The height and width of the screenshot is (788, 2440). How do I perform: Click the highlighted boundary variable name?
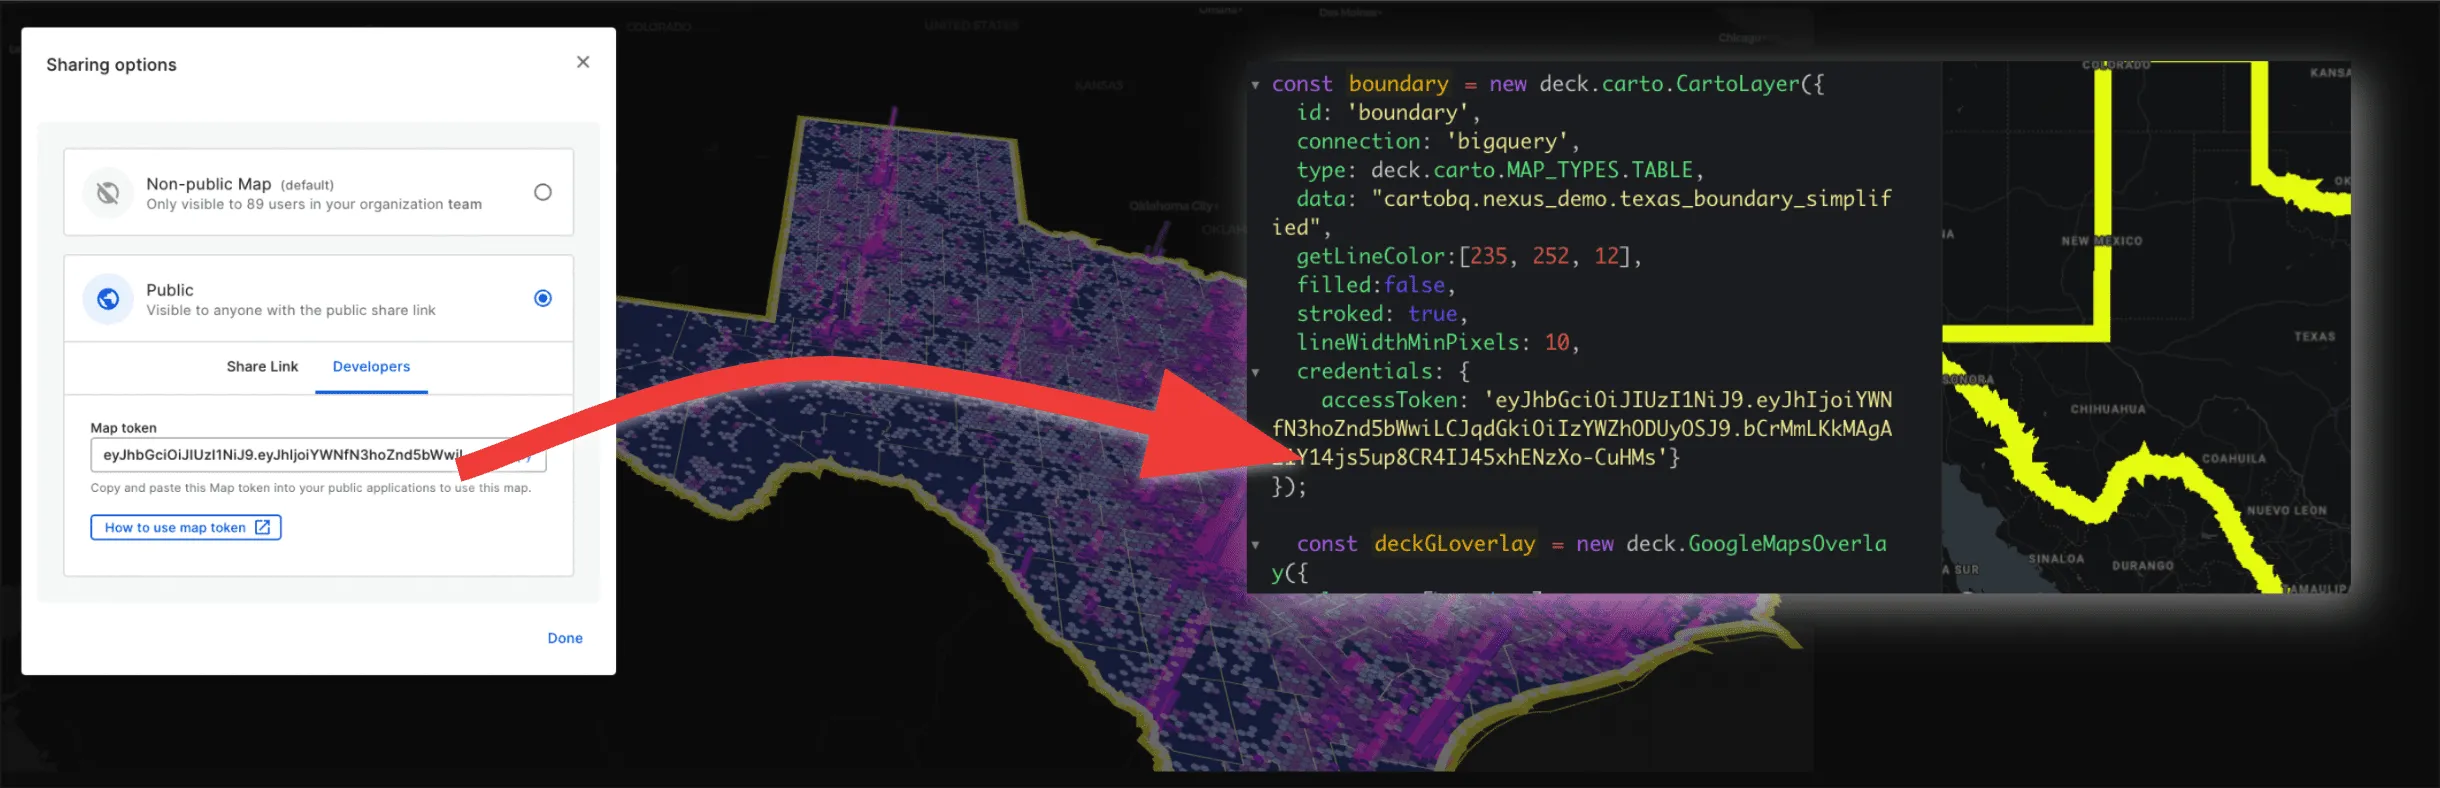[x=1398, y=84]
